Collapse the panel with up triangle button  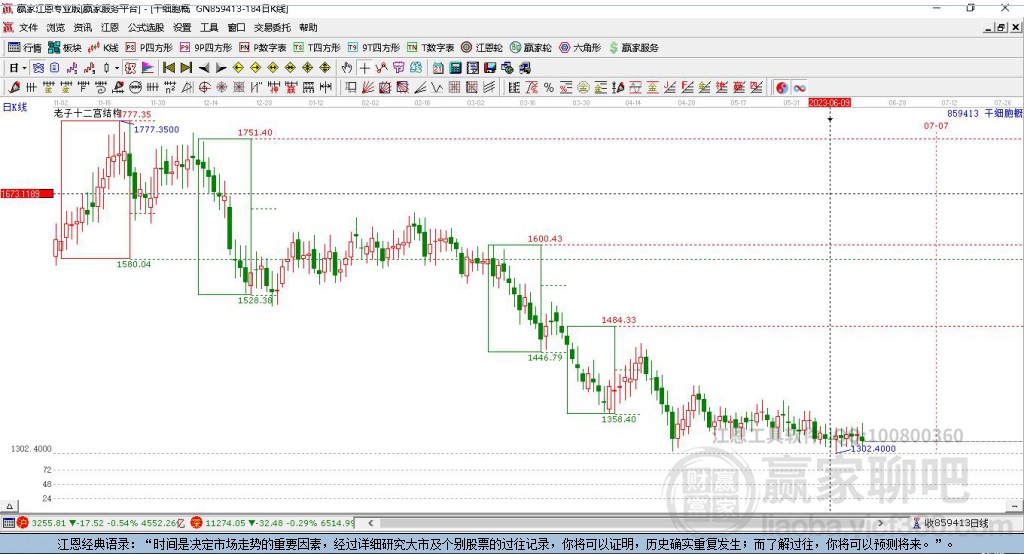(x=9, y=506)
